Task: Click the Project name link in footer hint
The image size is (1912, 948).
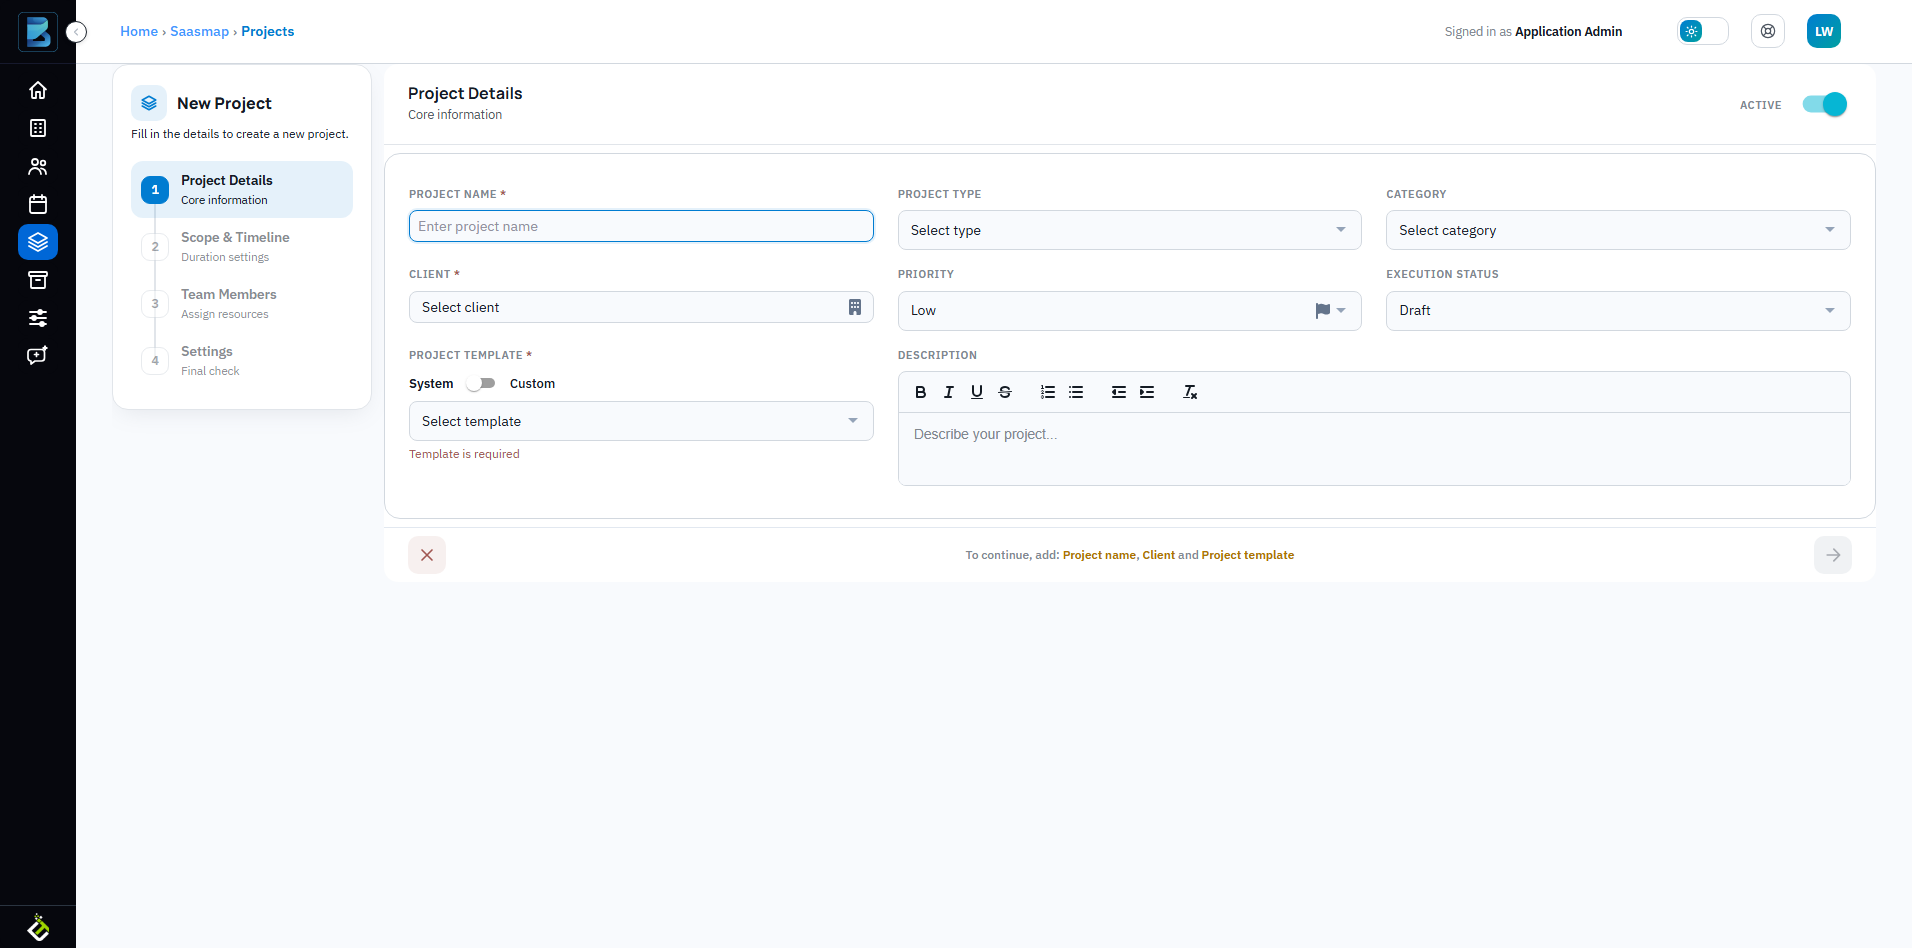Action: (x=1099, y=555)
